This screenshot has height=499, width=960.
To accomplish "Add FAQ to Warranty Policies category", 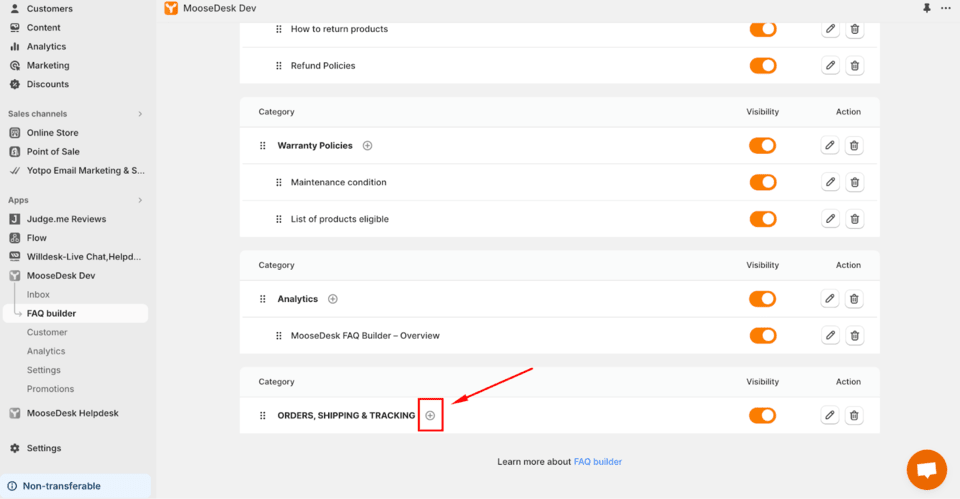I will (367, 146).
